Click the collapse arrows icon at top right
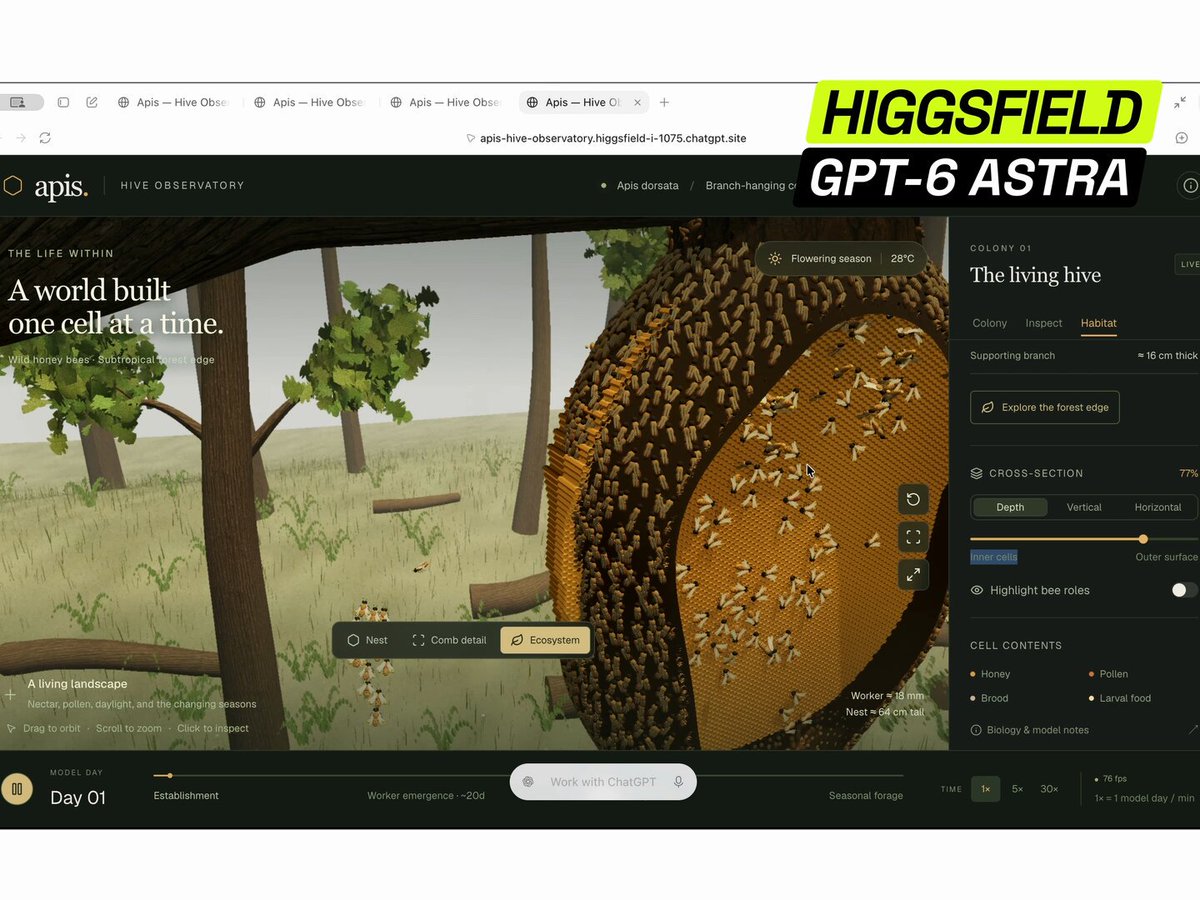Image resolution: width=1200 pixels, height=900 pixels. (1181, 102)
